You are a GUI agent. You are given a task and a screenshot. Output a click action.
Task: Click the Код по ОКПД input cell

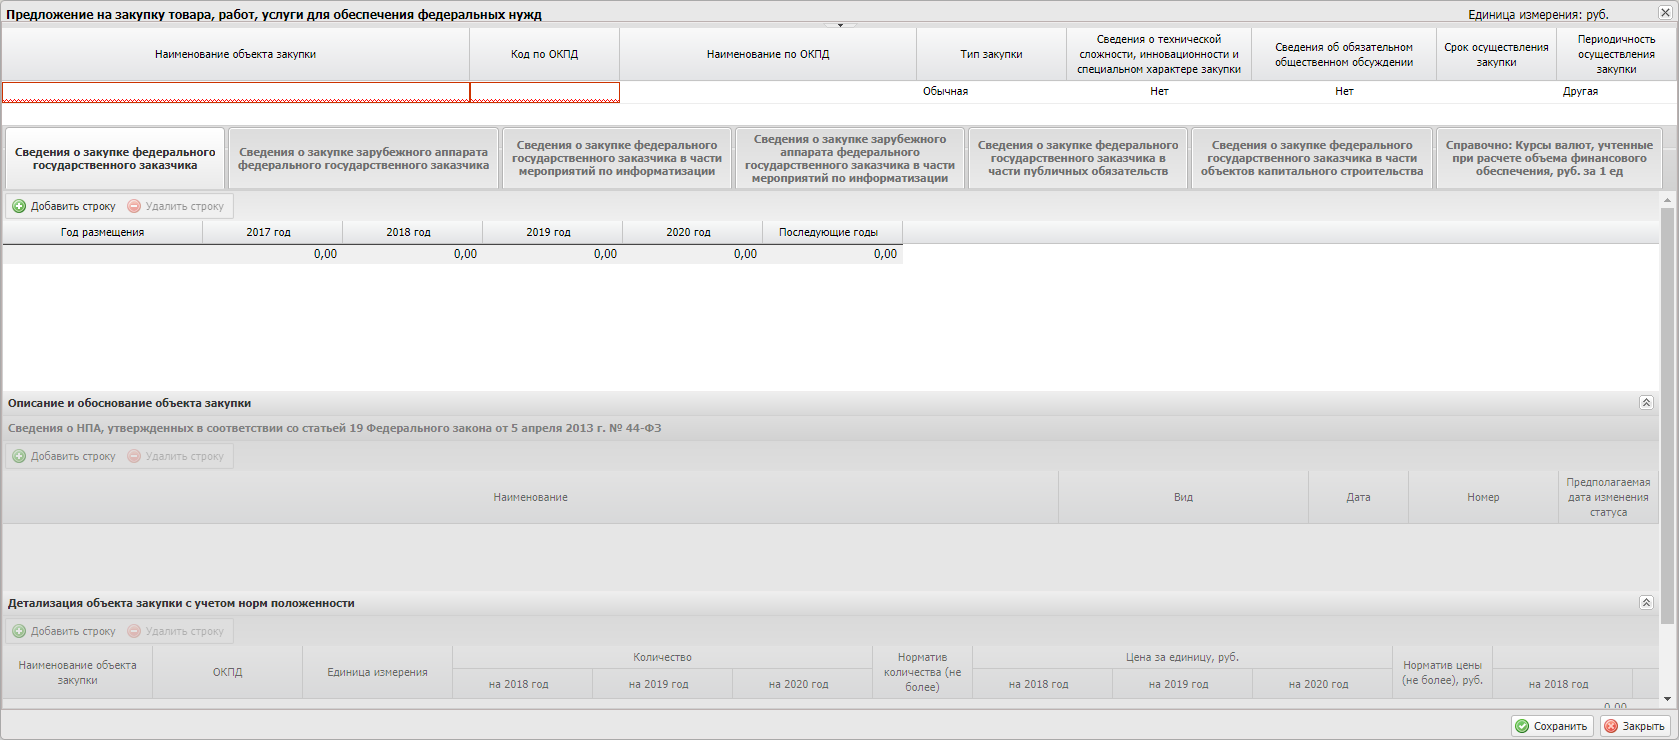[545, 92]
